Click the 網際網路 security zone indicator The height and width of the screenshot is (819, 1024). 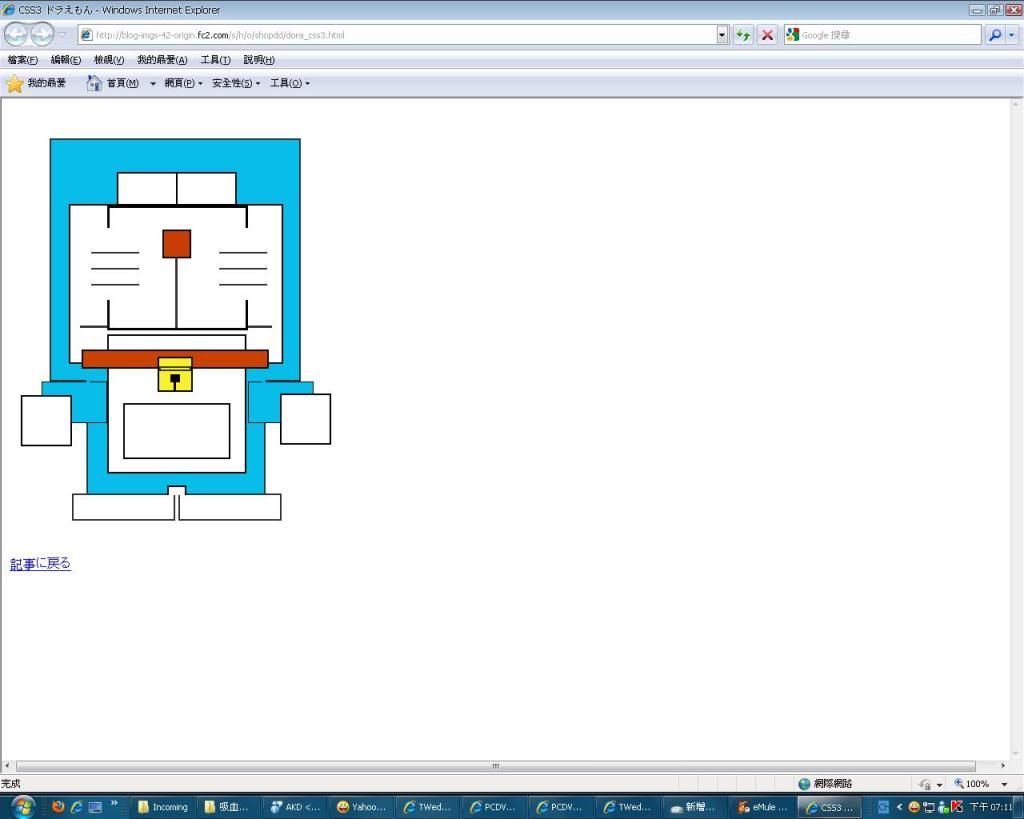[x=826, y=784]
